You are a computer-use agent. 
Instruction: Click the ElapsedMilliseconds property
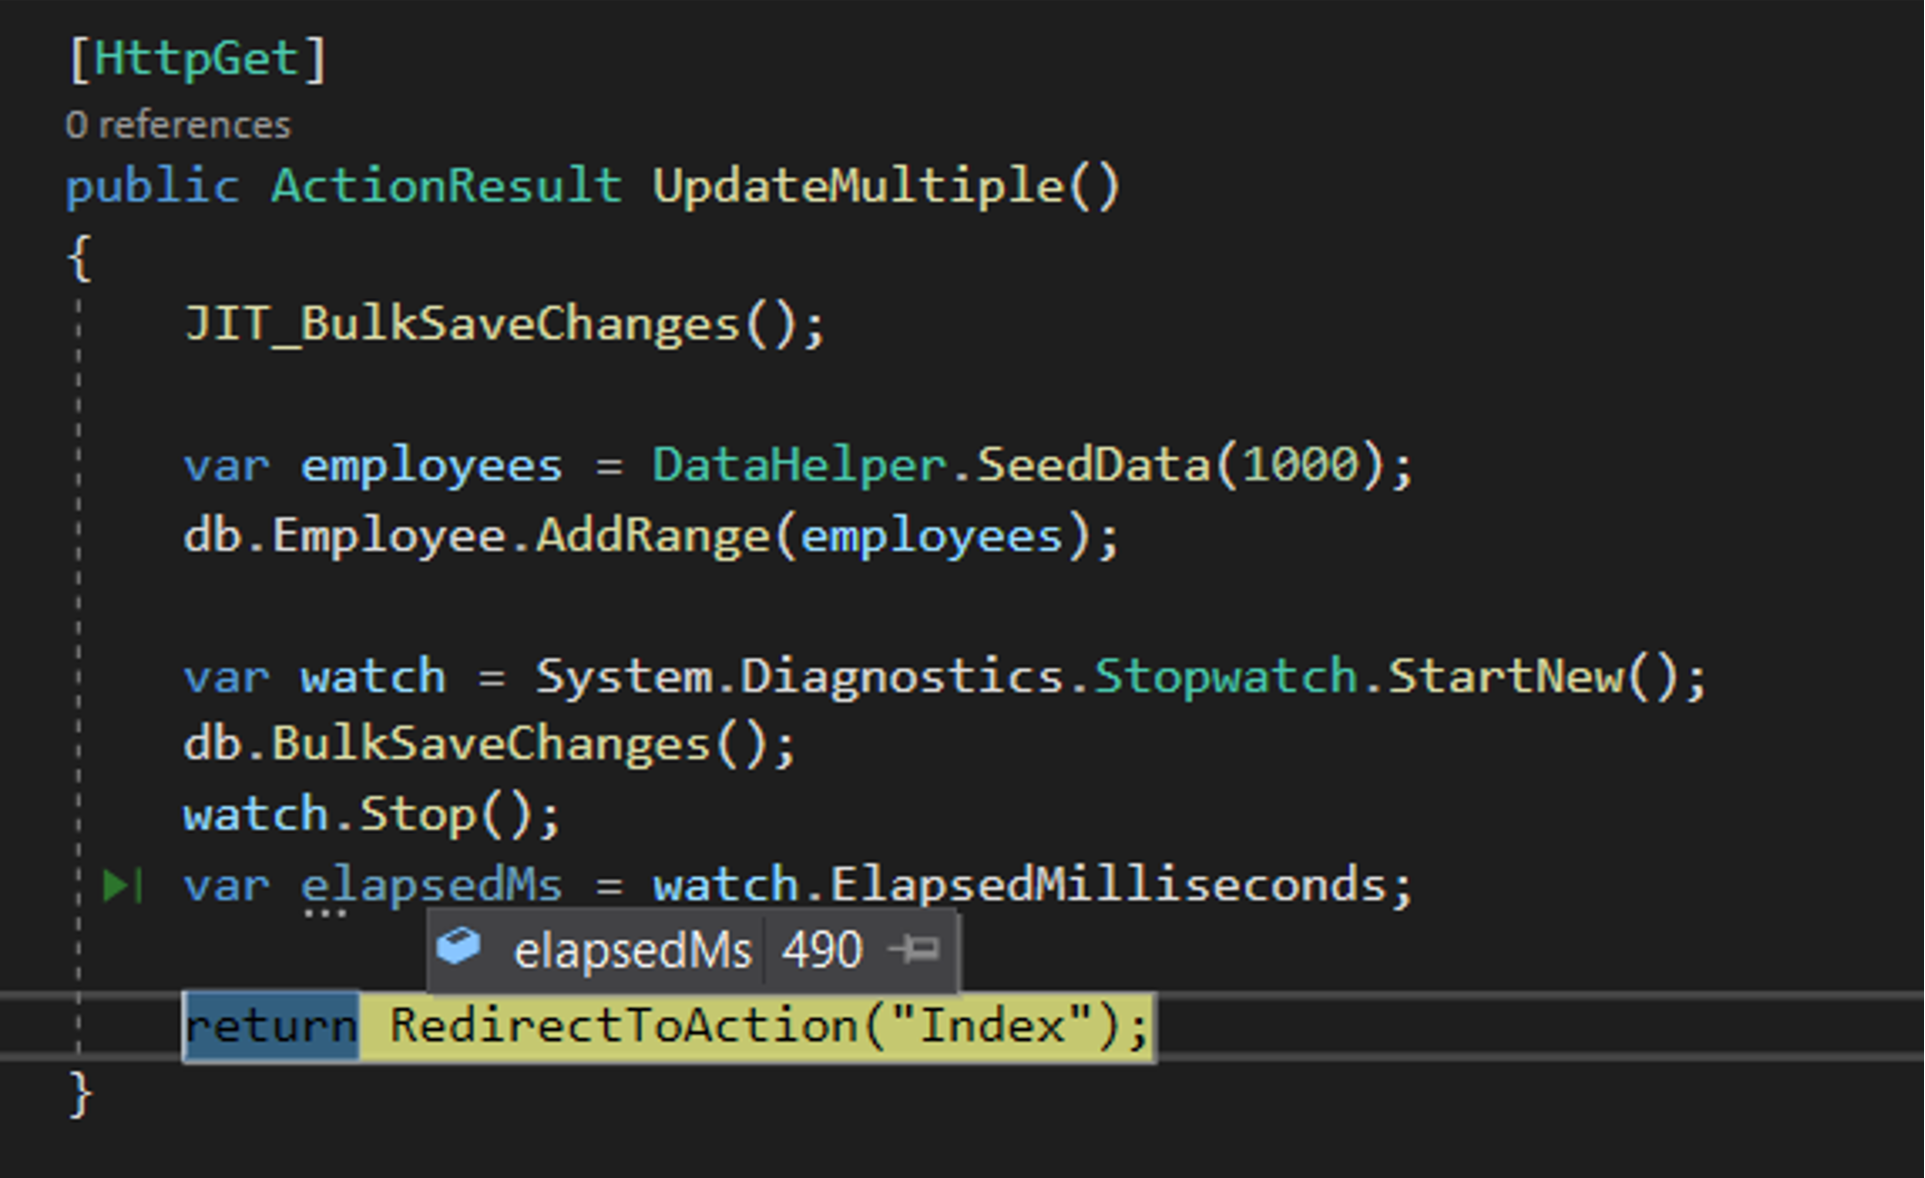pos(1108,885)
